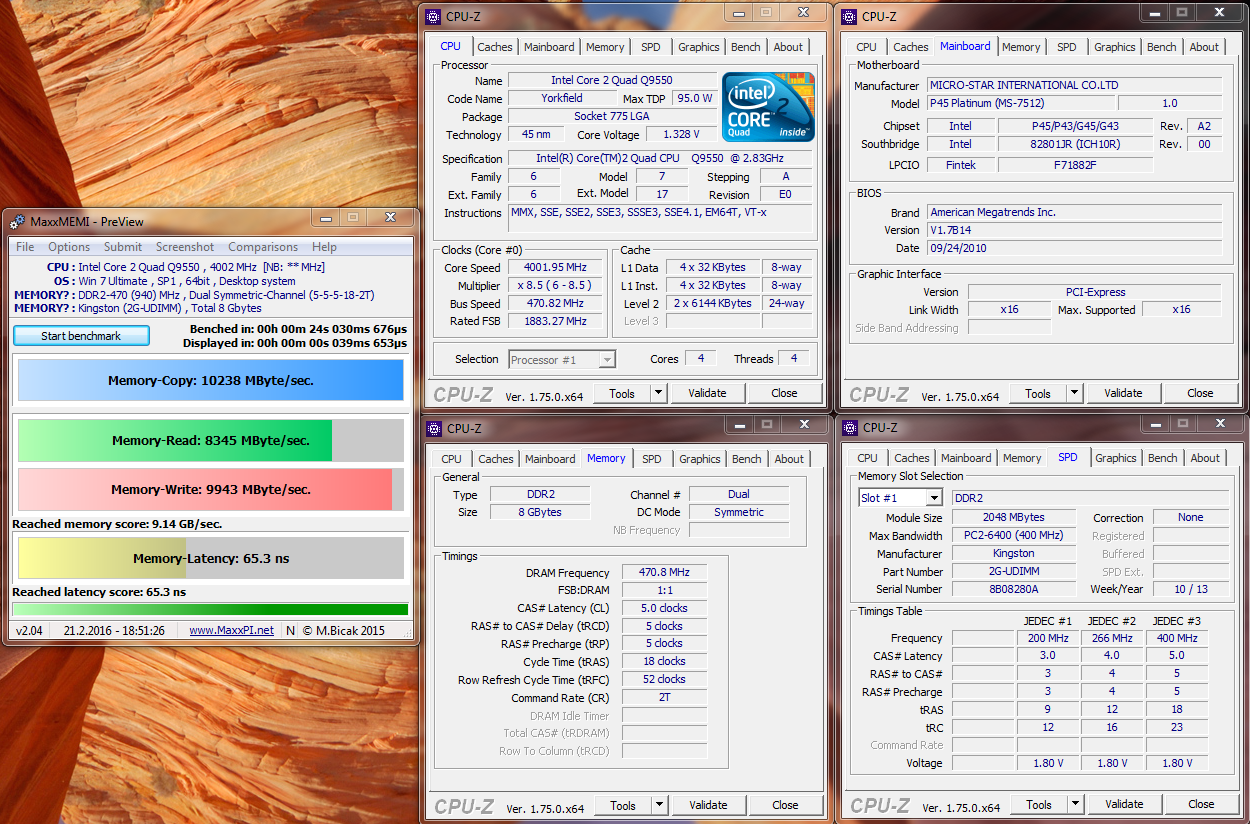Click the Intel Core 2 Quad logo
This screenshot has height=824, width=1250.
tap(769, 107)
